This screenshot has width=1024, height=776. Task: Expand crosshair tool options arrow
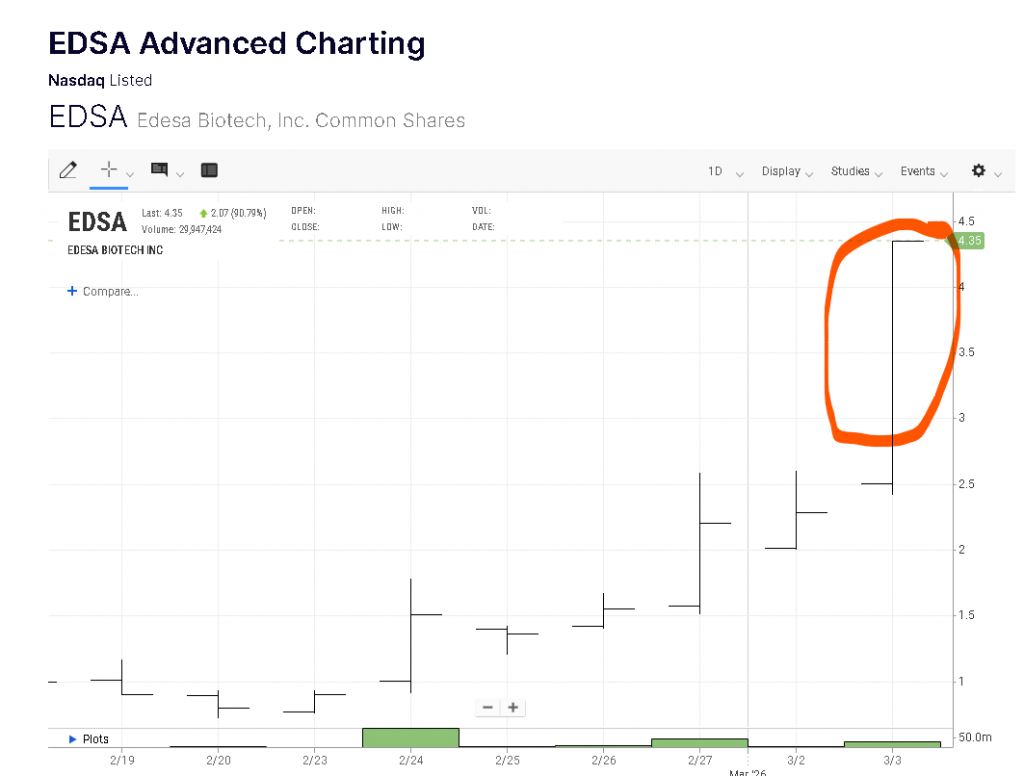(x=130, y=174)
